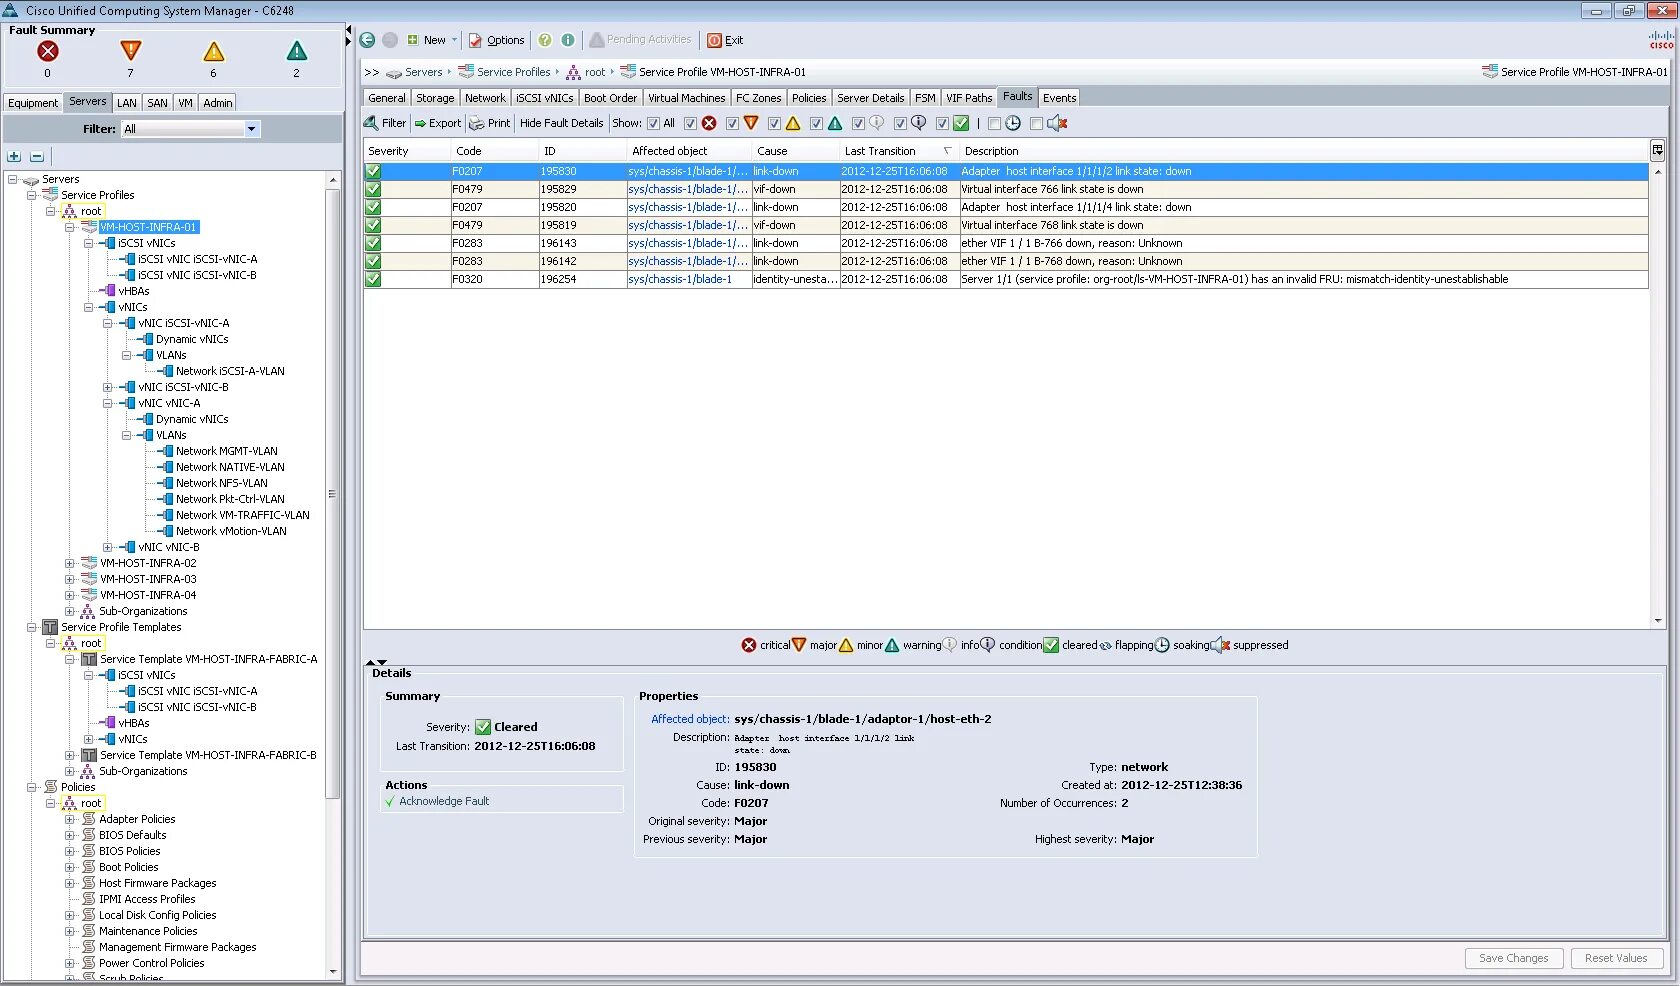Click the root org icon in the breadcrumb
The height and width of the screenshot is (986, 1680).
click(573, 72)
